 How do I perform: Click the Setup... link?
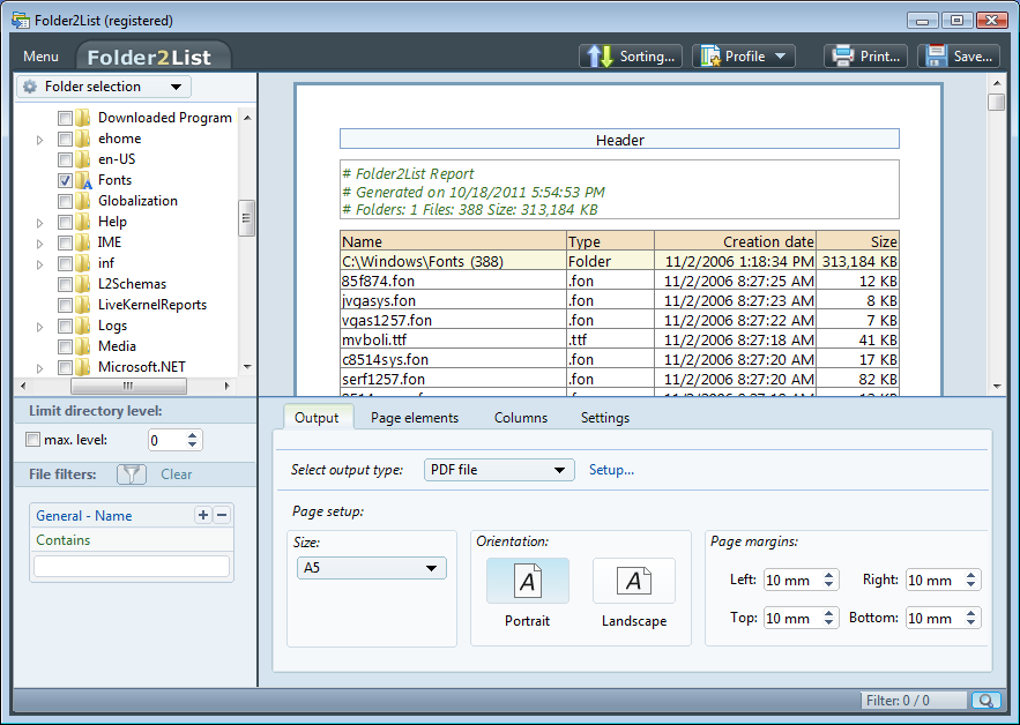(611, 470)
